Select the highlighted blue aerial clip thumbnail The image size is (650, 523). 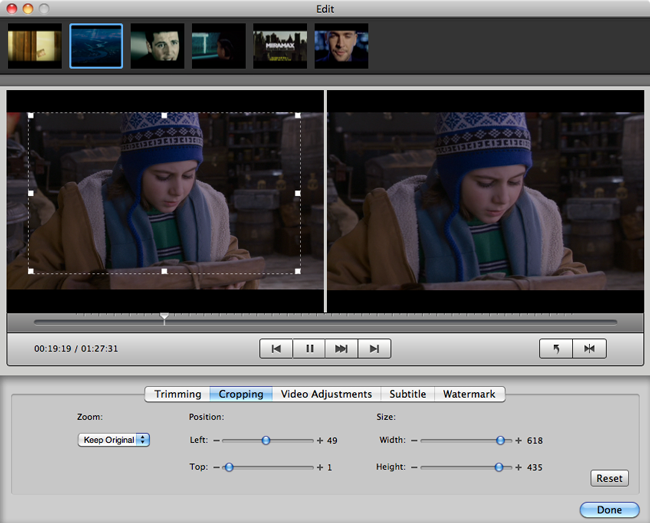(96, 46)
